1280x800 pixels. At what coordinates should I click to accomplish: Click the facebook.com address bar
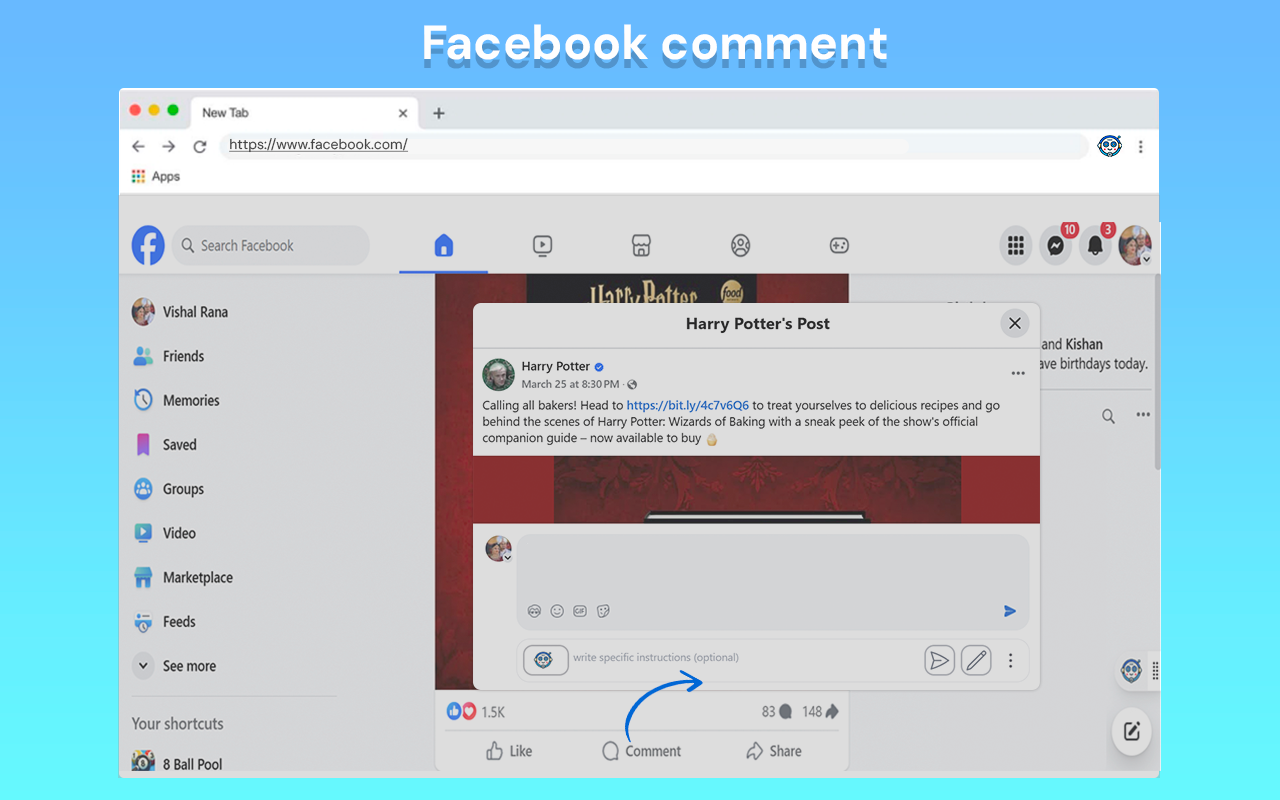653,145
